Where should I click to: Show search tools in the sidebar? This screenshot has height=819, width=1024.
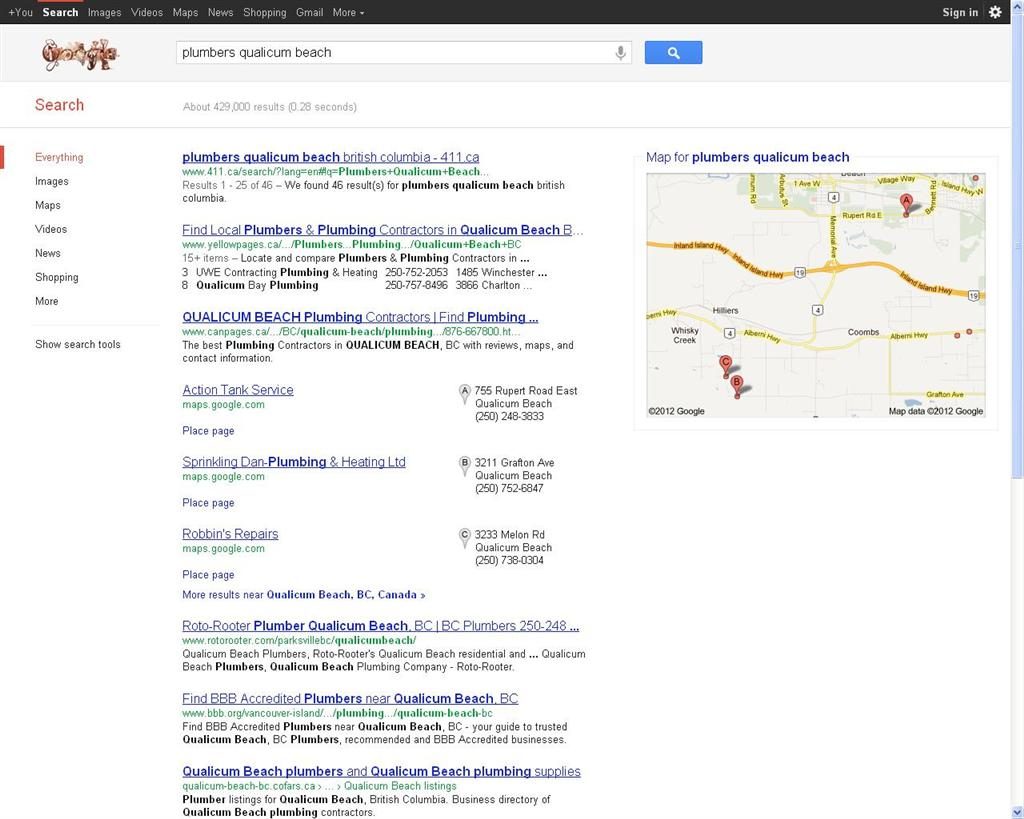tap(78, 344)
